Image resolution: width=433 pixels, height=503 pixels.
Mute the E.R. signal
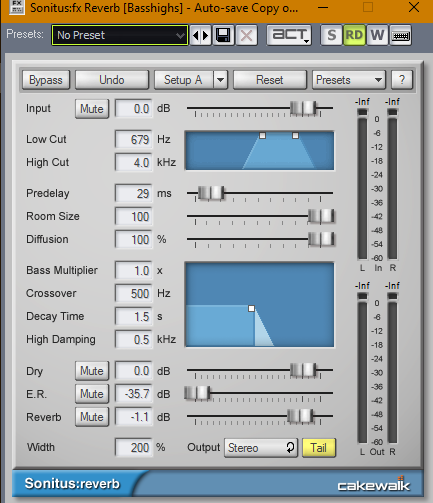click(x=92, y=394)
